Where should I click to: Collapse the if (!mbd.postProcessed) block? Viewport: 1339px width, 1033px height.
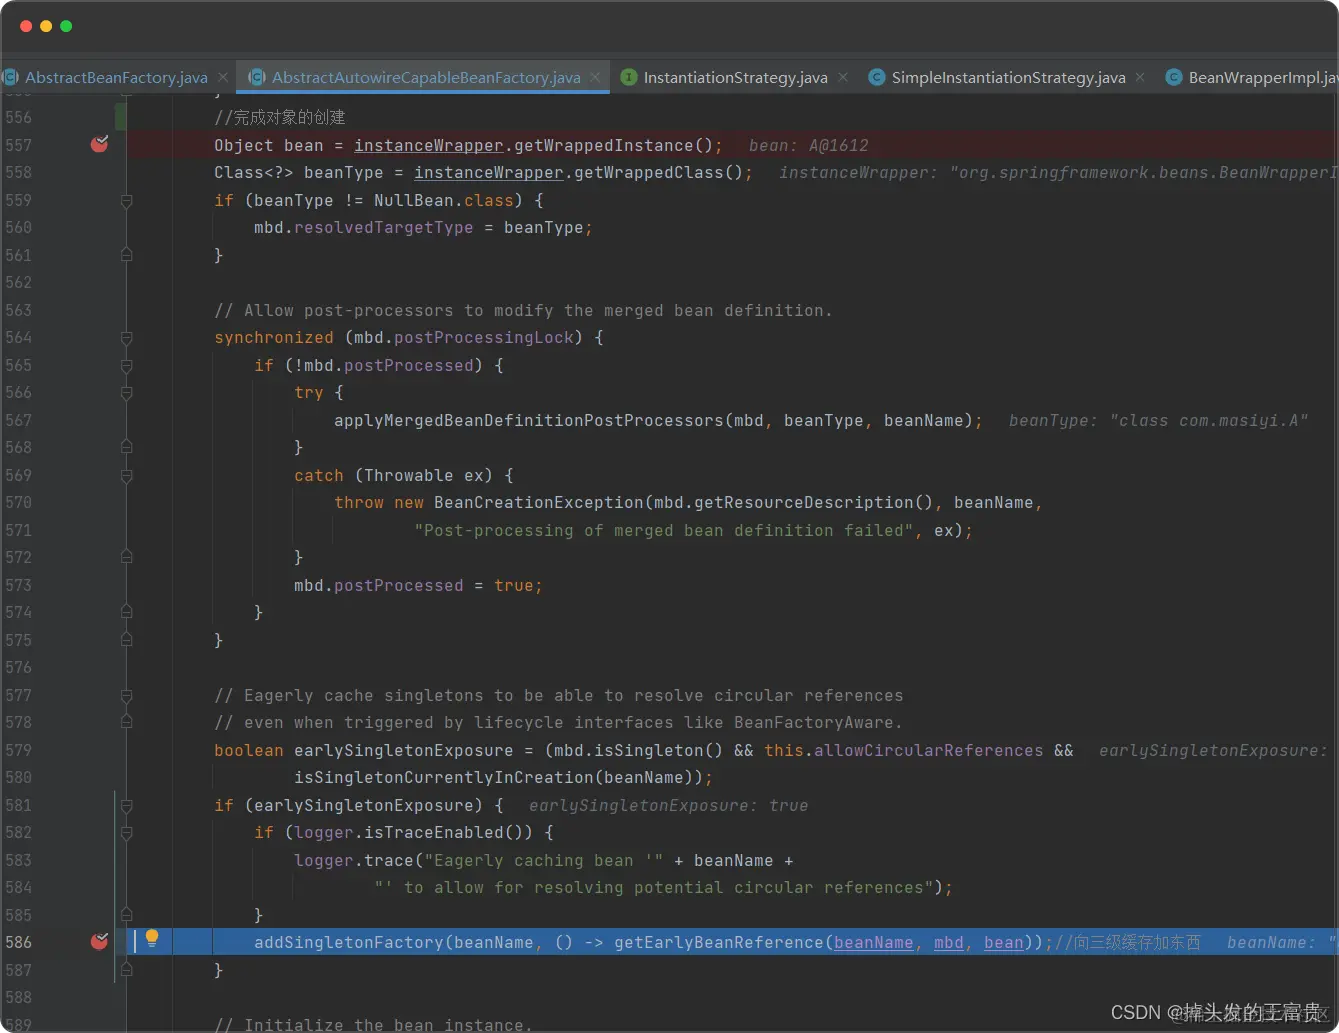(x=126, y=365)
